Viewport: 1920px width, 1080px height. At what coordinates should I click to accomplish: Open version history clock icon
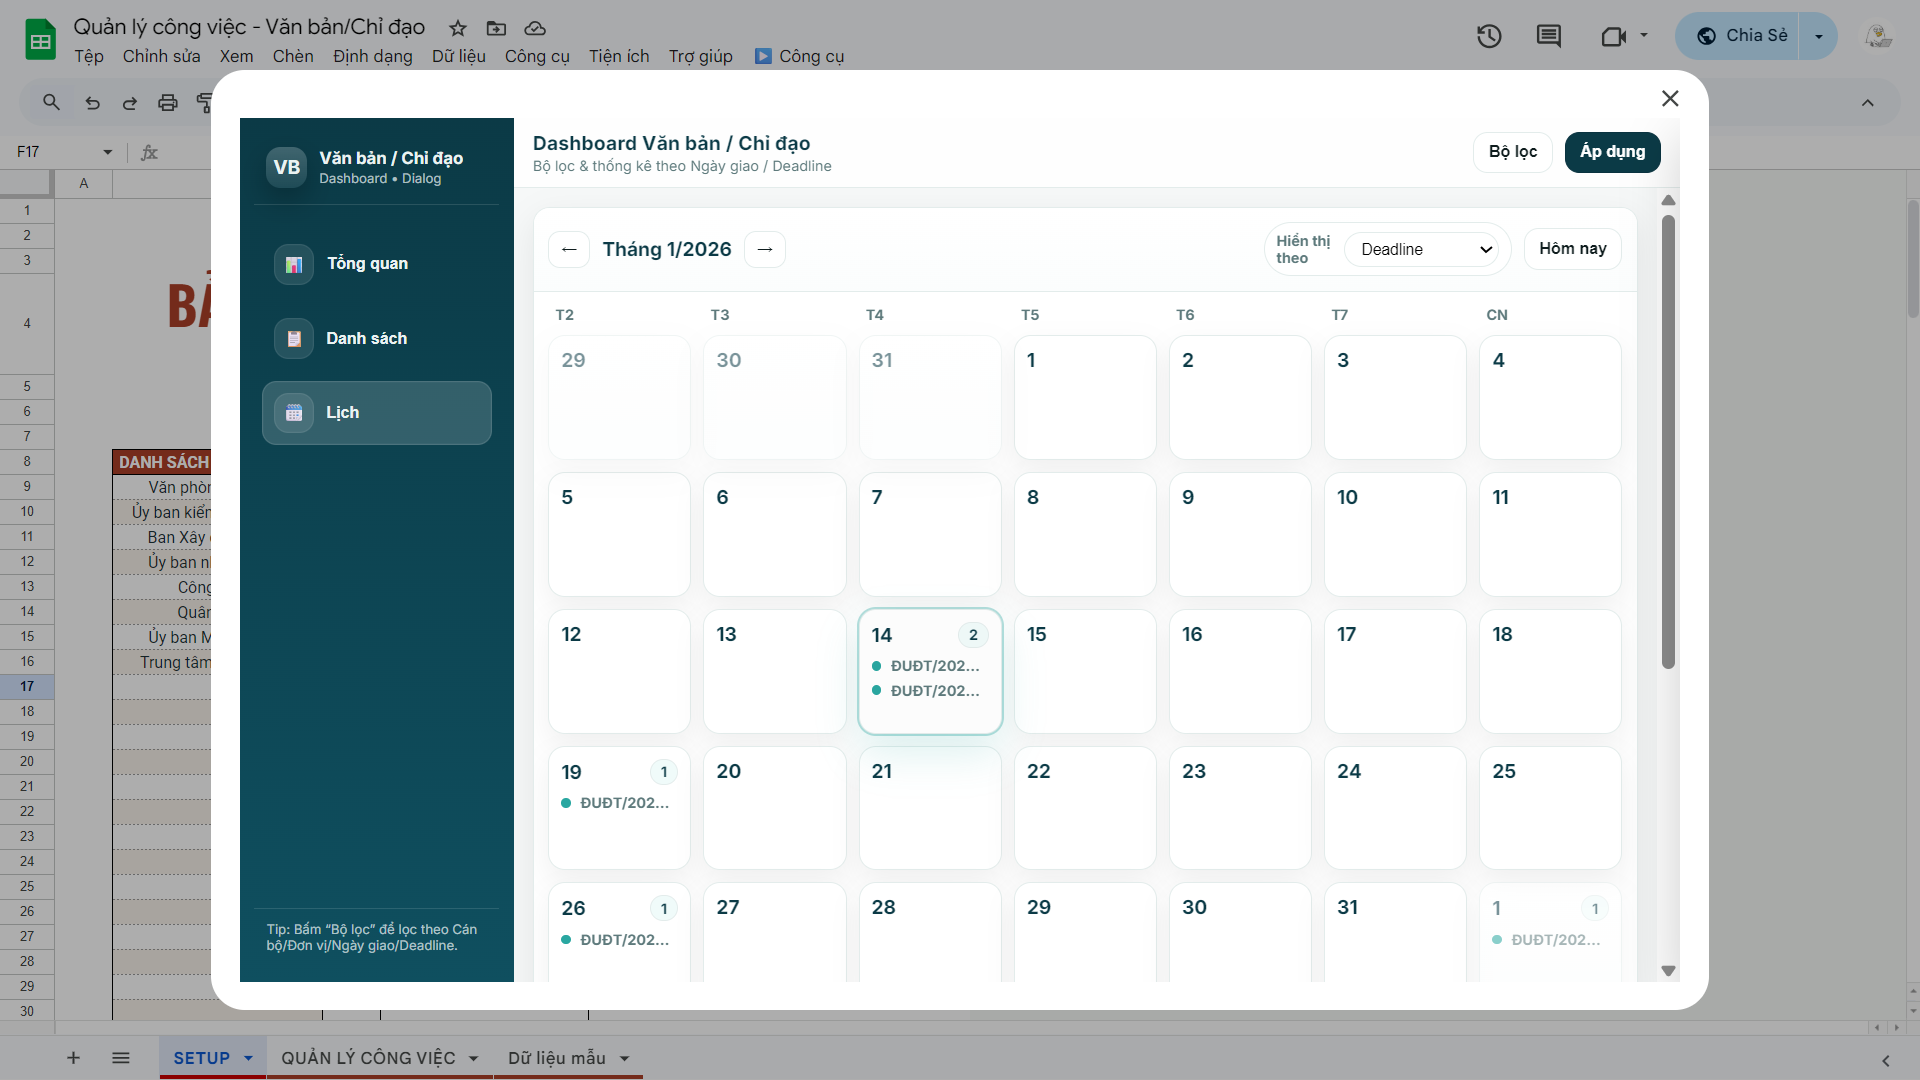click(x=1489, y=37)
